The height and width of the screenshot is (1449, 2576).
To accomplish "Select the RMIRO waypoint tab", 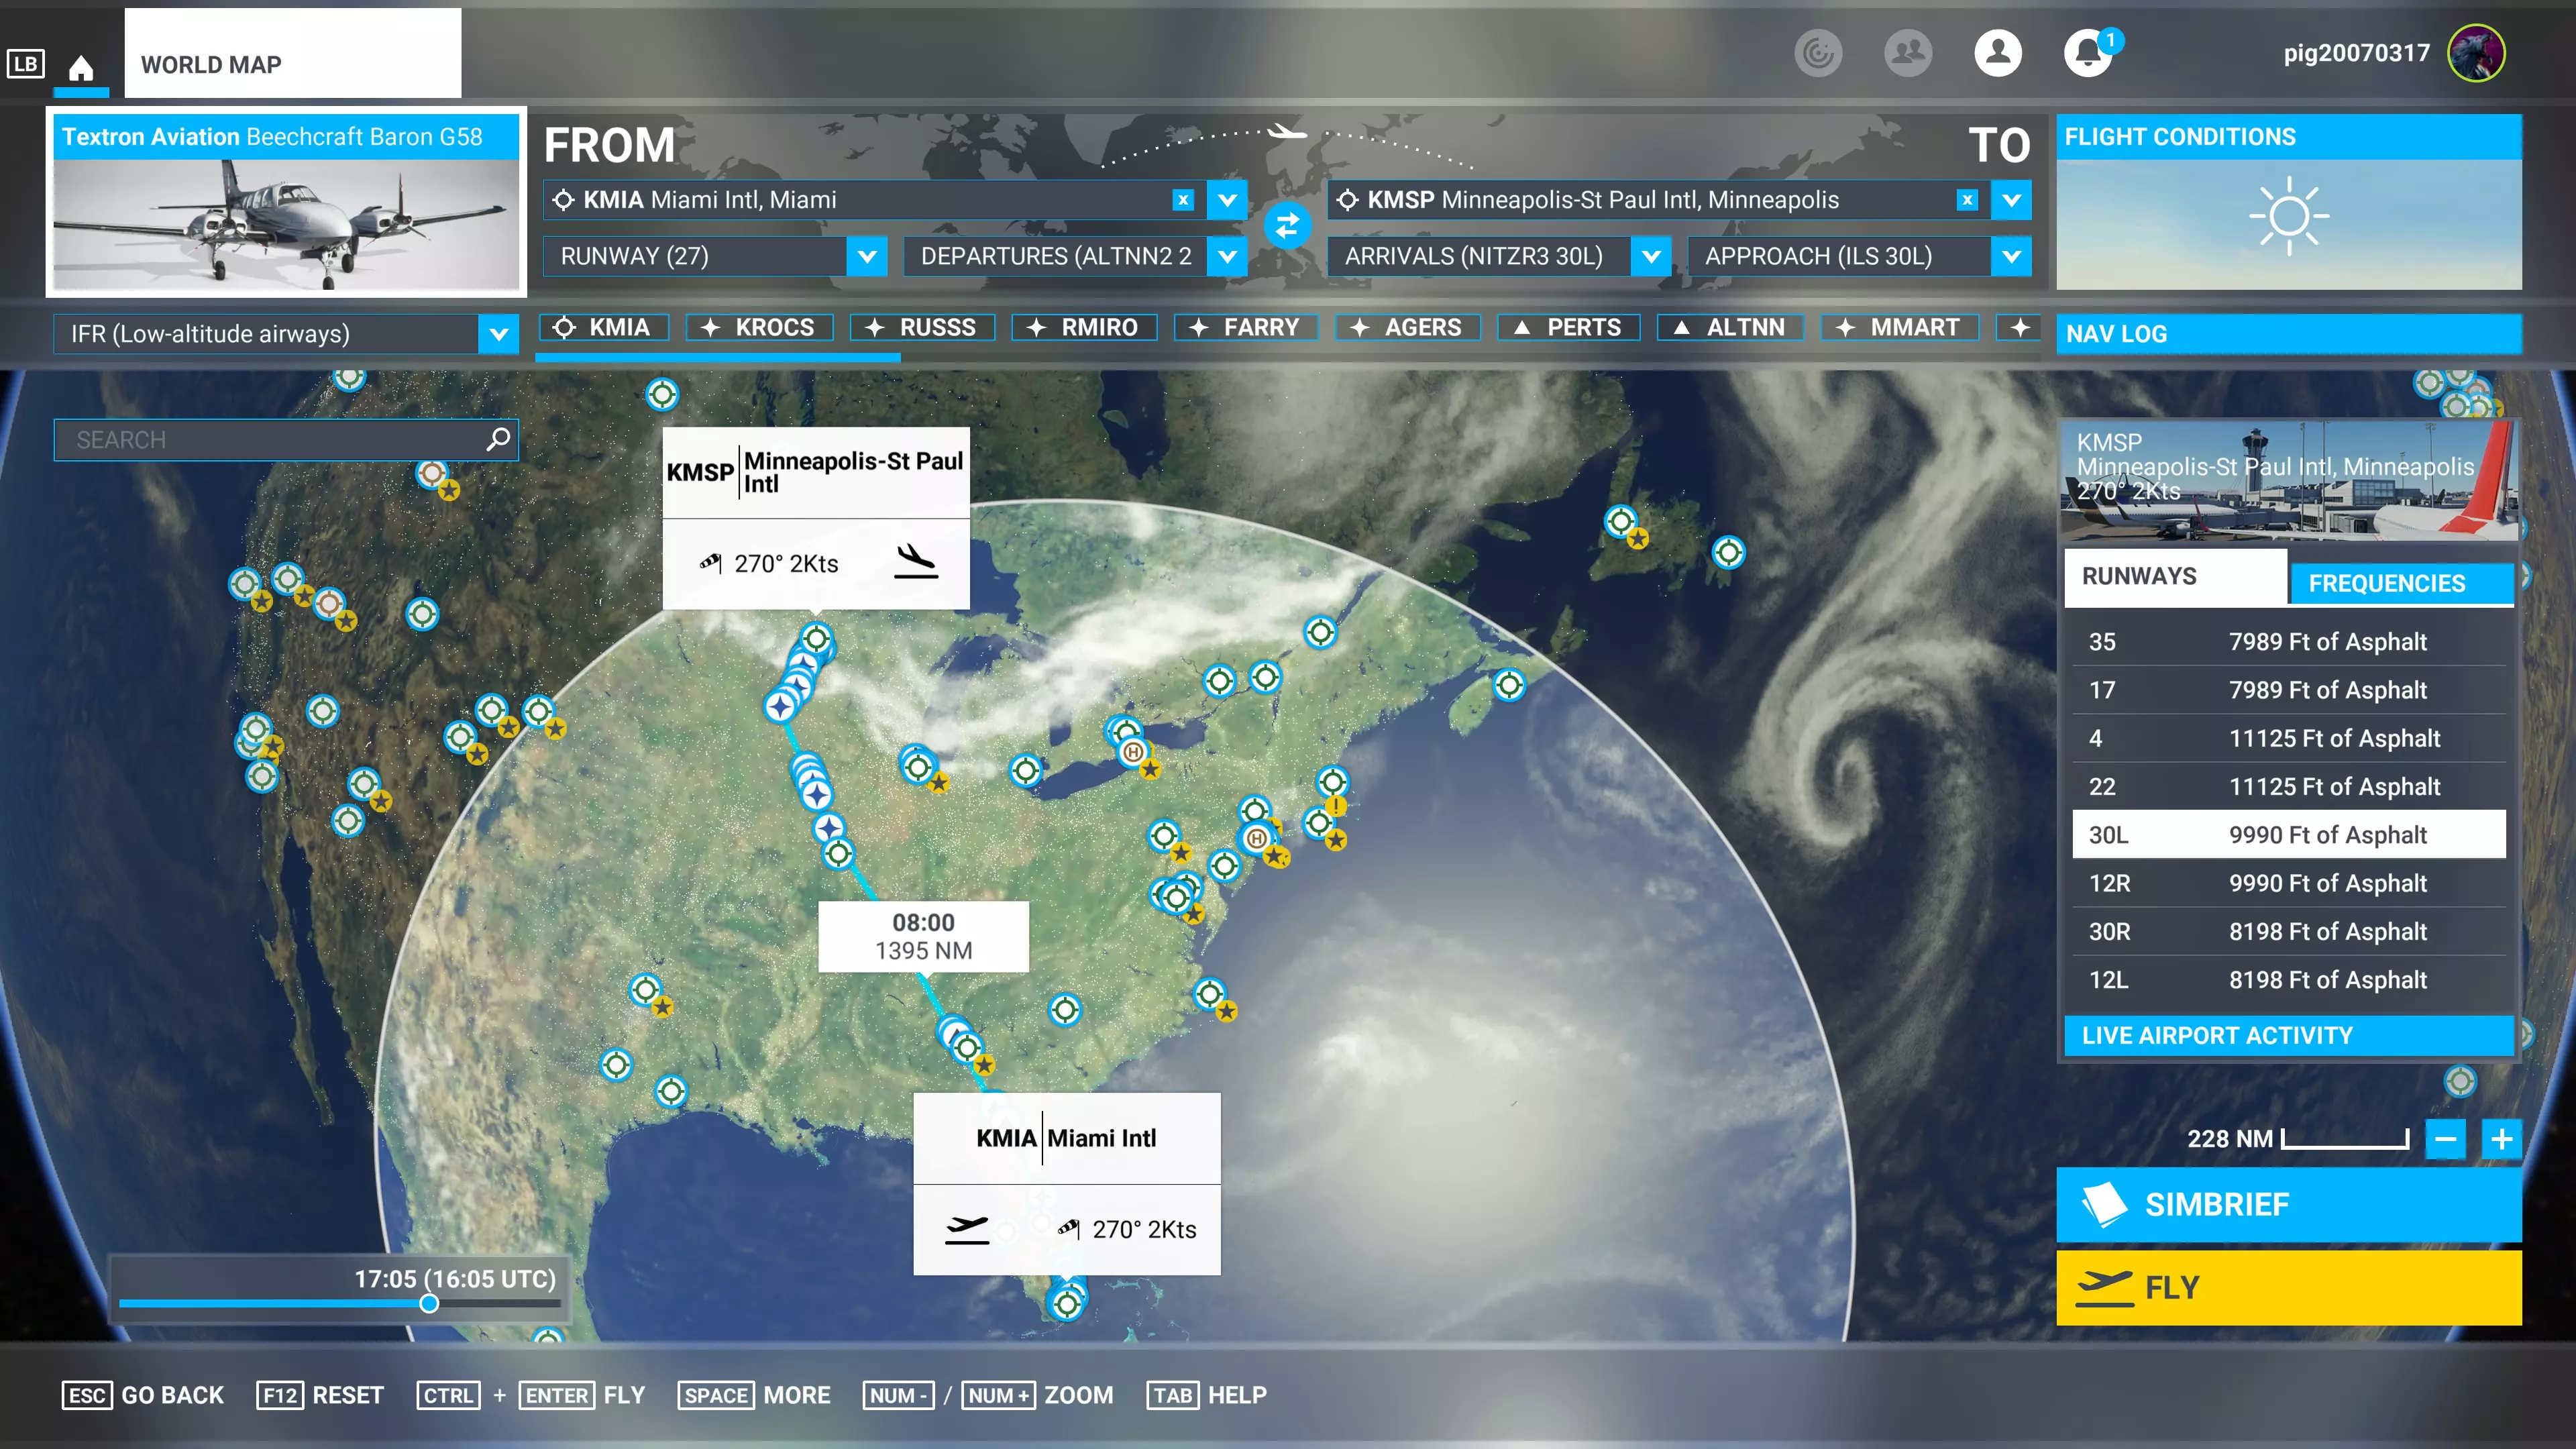I will point(1084,327).
